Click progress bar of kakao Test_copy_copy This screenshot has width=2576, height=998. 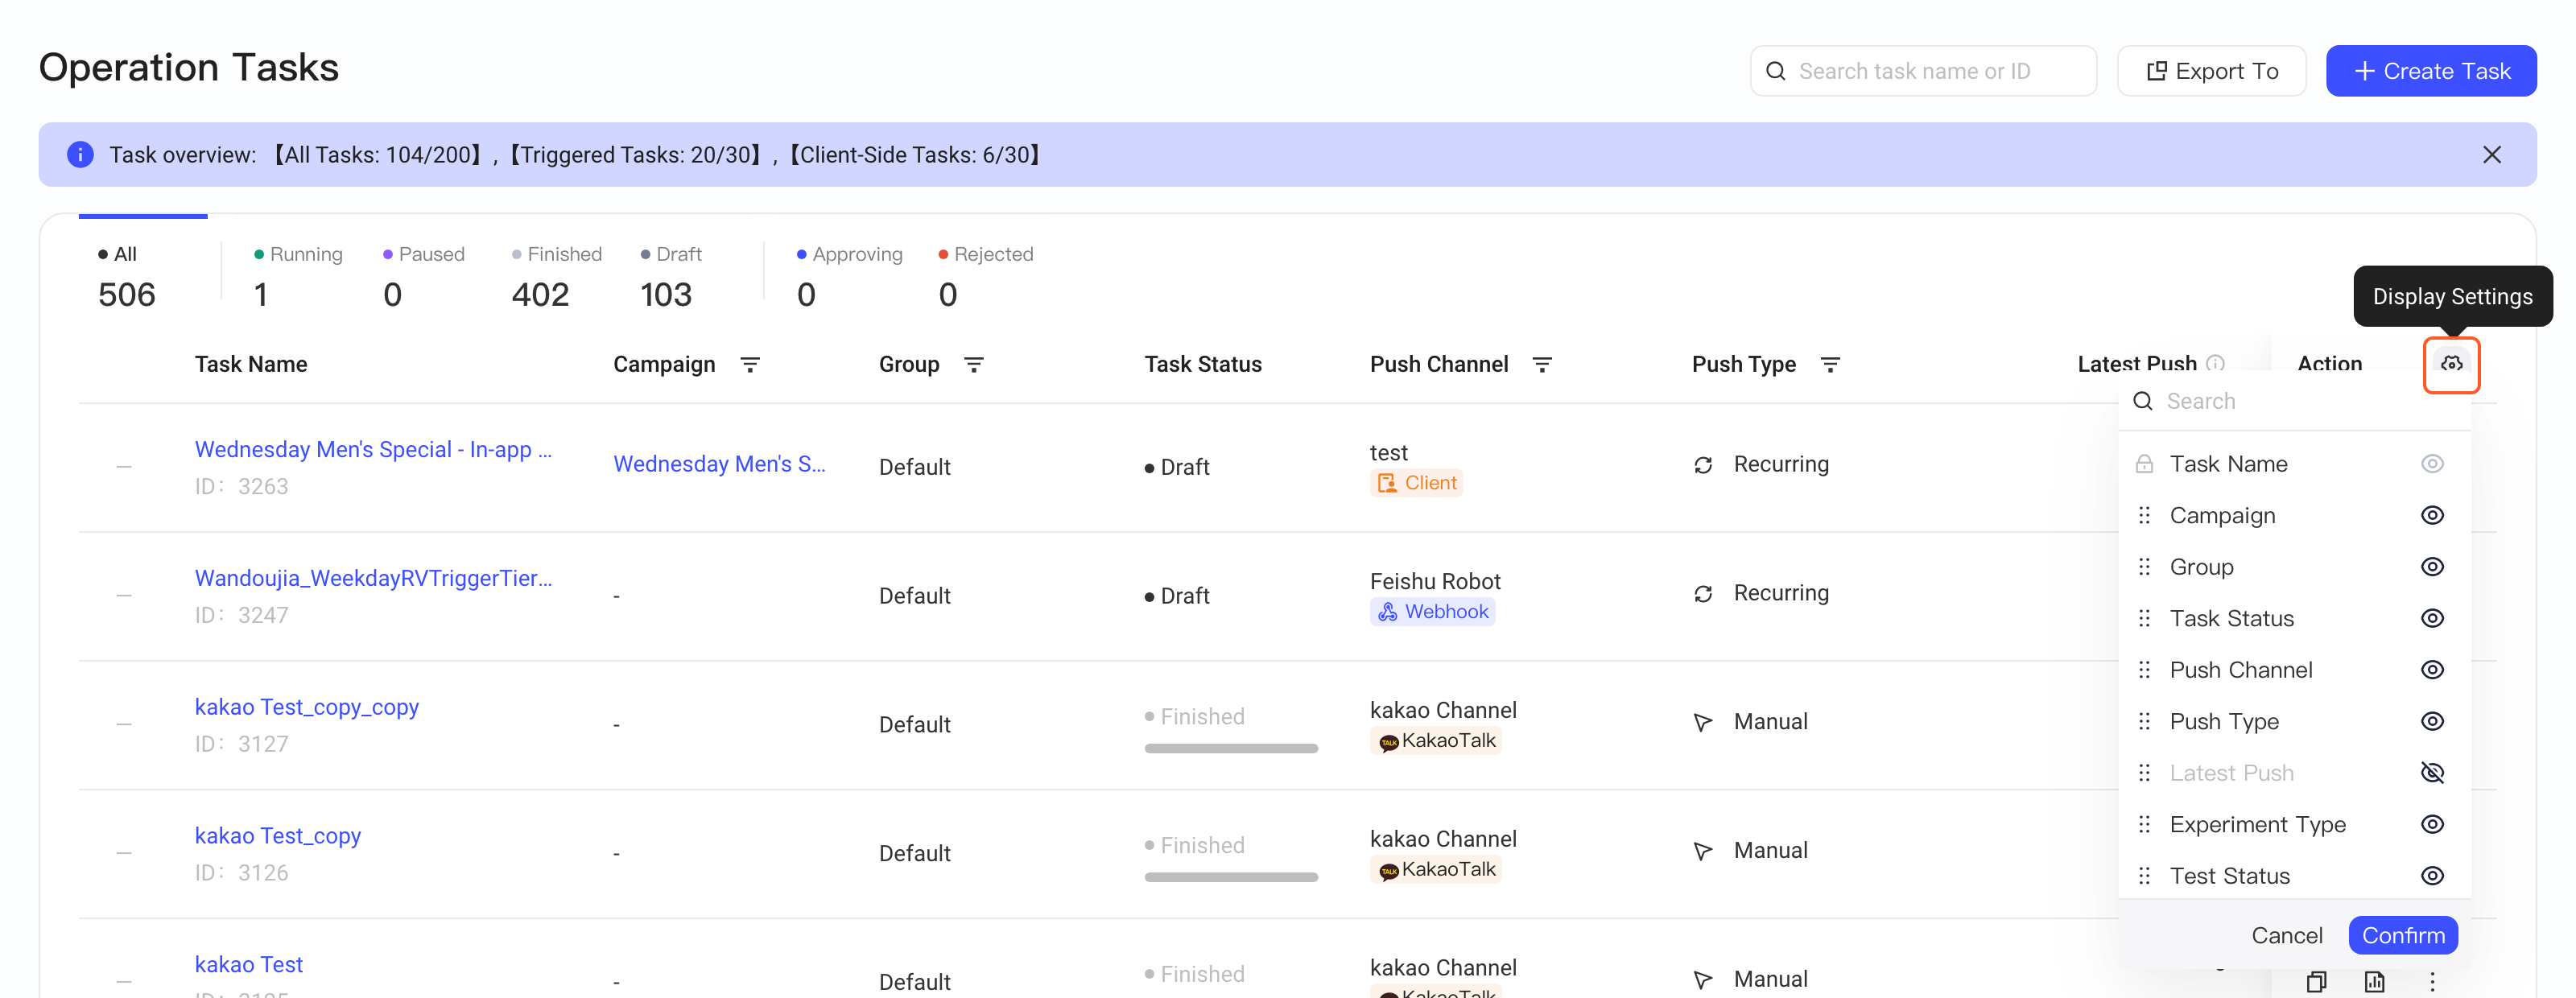[1231, 749]
